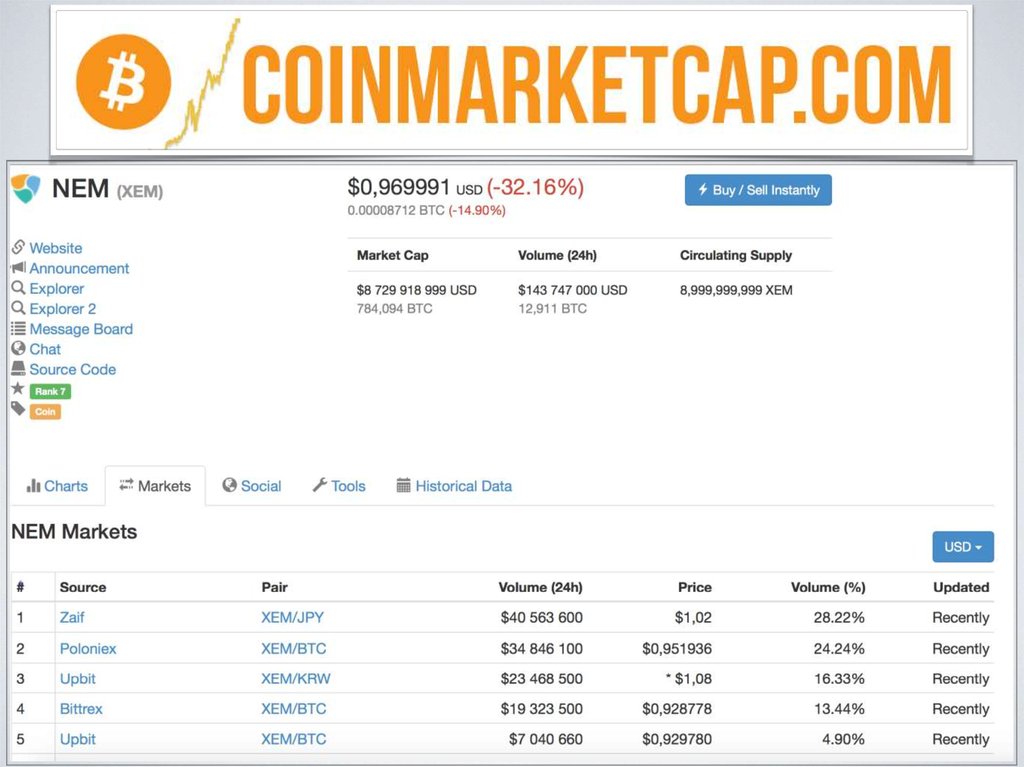Viewport: 1024px width, 767px height.
Task: Click row 5 Upbit XEM/BTC pair link
Action: click(x=294, y=739)
